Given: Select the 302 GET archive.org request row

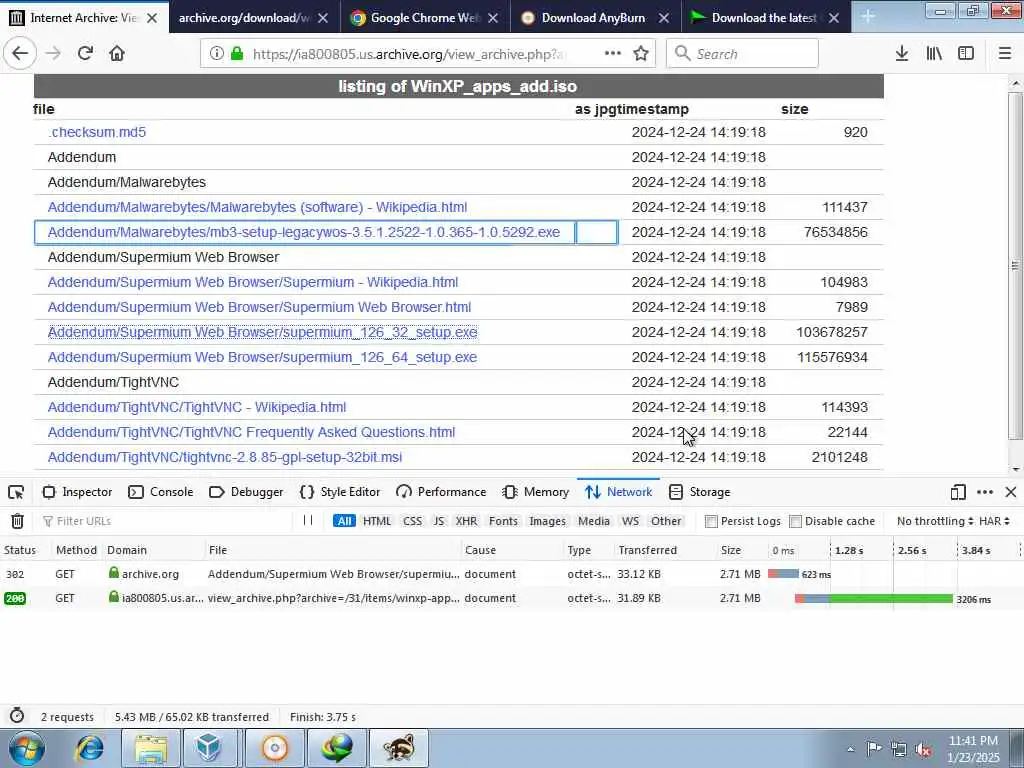Looking at the screenshot, I should pos(512,574).
